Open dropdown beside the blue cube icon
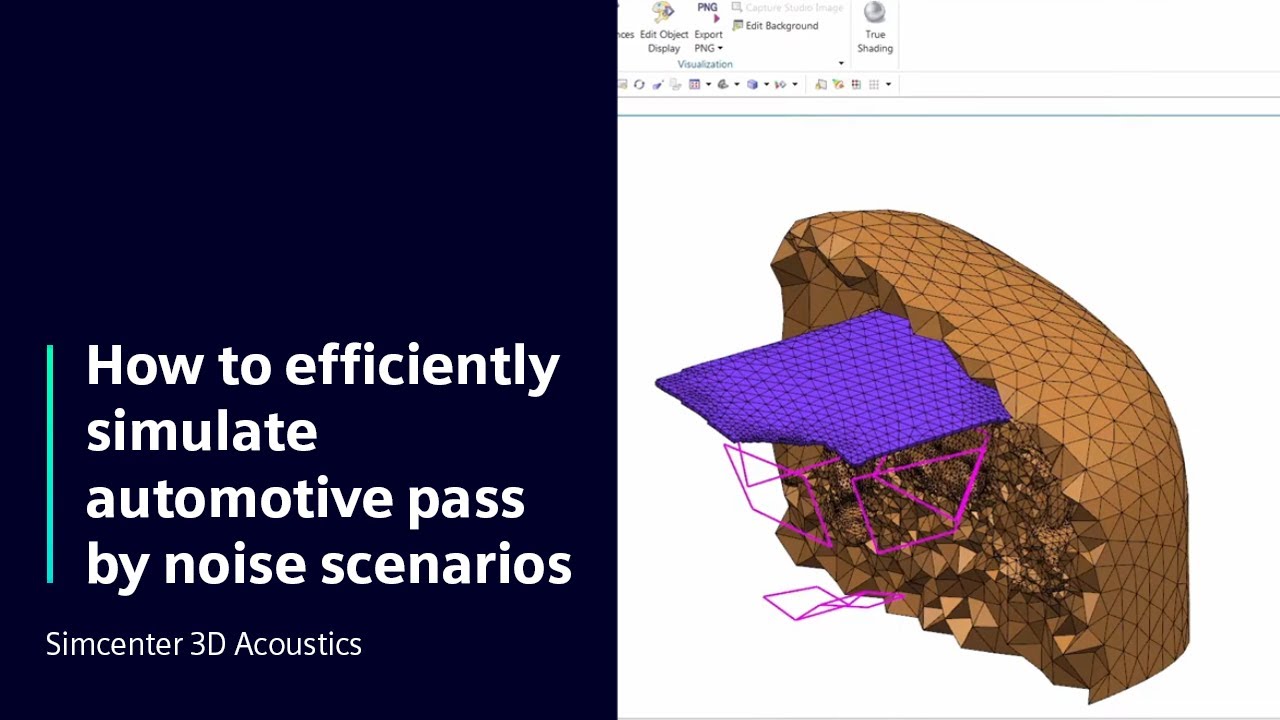The height and width of the screenshot is (720, 1280). pos(766,85)
